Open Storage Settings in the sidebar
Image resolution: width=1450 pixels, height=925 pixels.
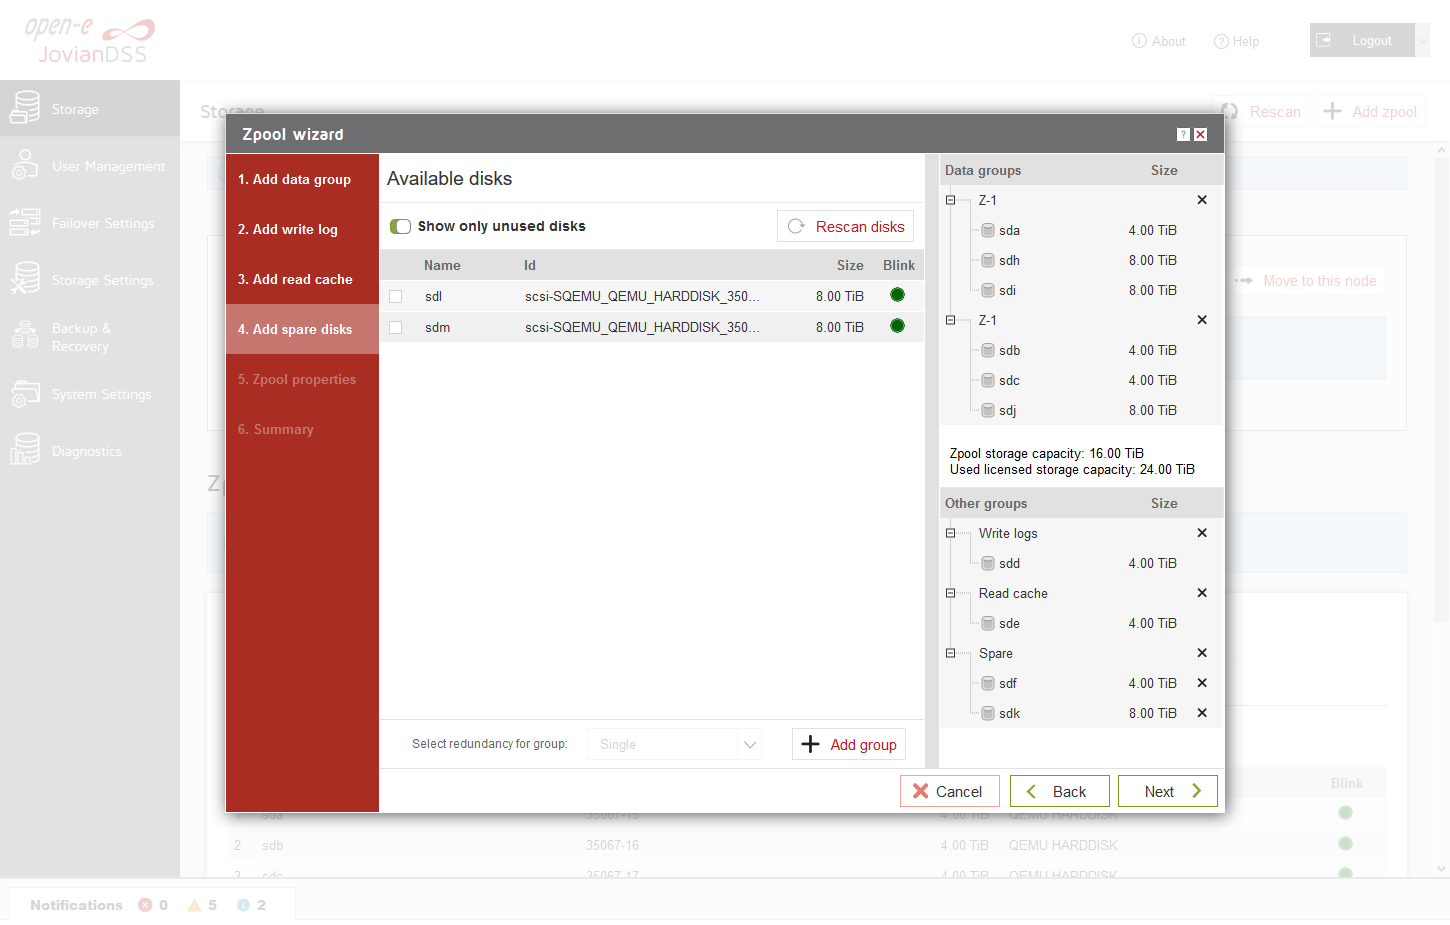(90, 280)
